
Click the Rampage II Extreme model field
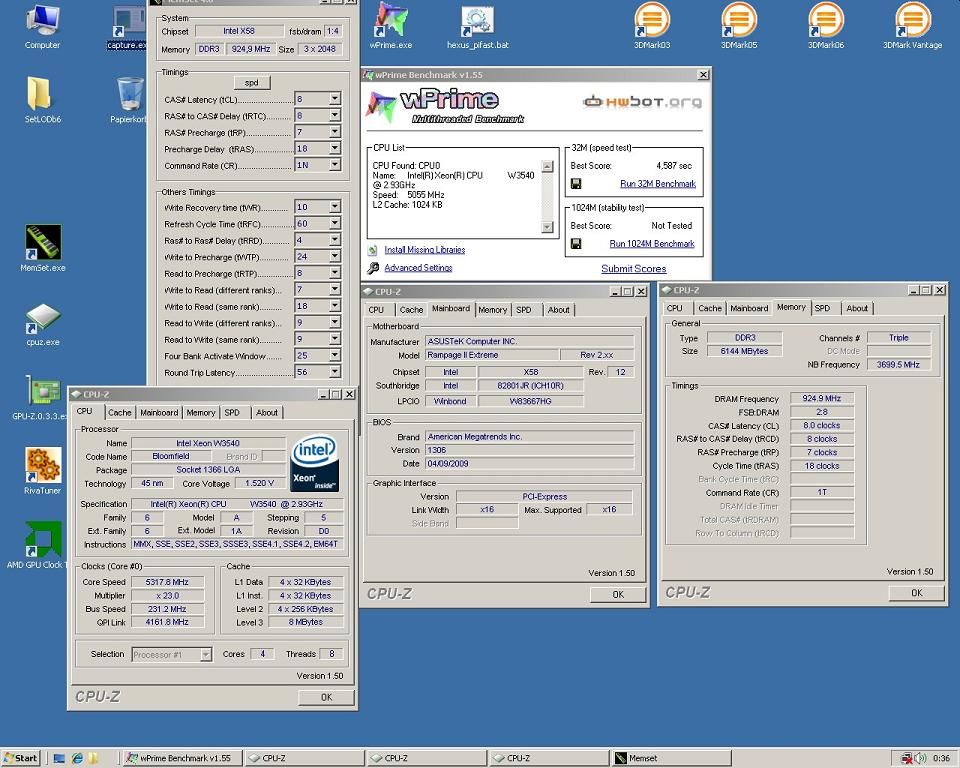click(x=492, y=355)
